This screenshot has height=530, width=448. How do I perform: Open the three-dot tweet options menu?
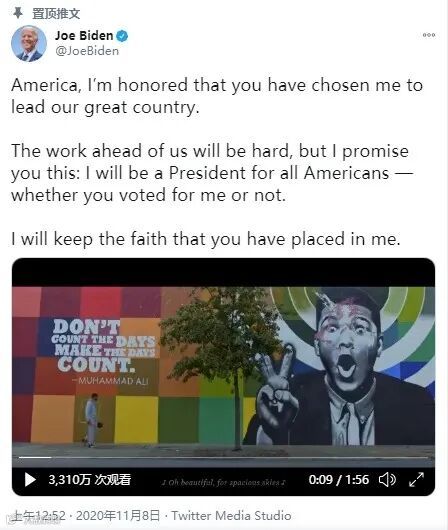coord(429,35)
